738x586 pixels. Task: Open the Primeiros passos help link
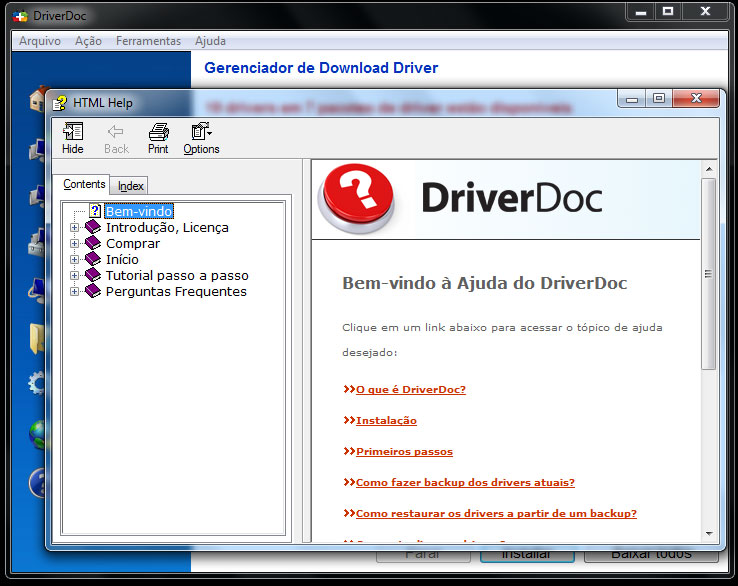404,451
